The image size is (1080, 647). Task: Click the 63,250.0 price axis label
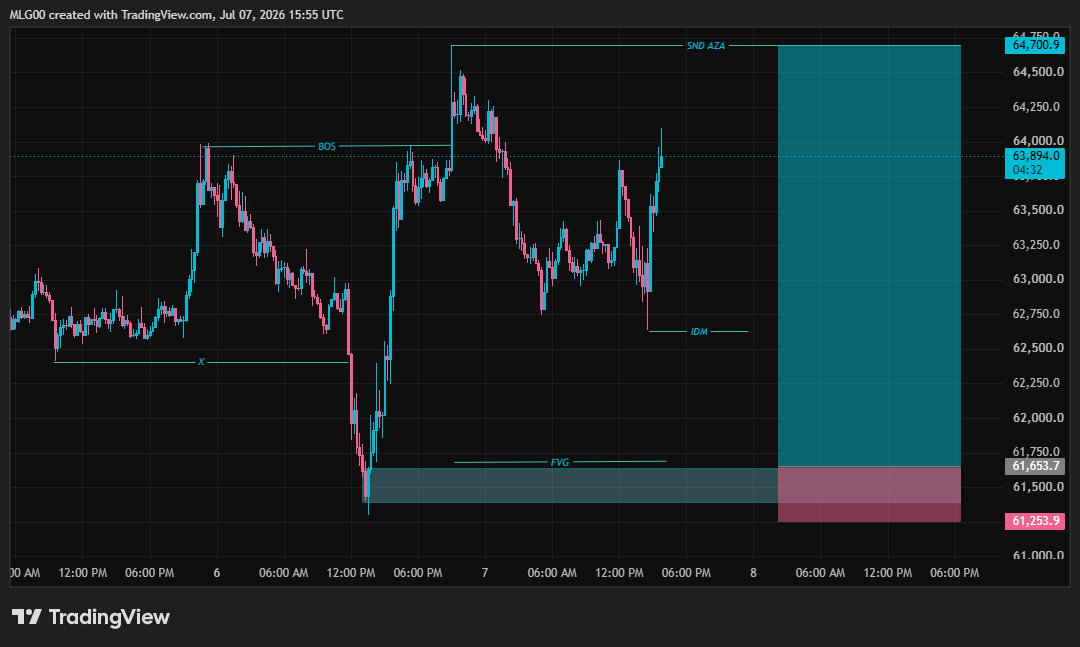pos(1036,245)
